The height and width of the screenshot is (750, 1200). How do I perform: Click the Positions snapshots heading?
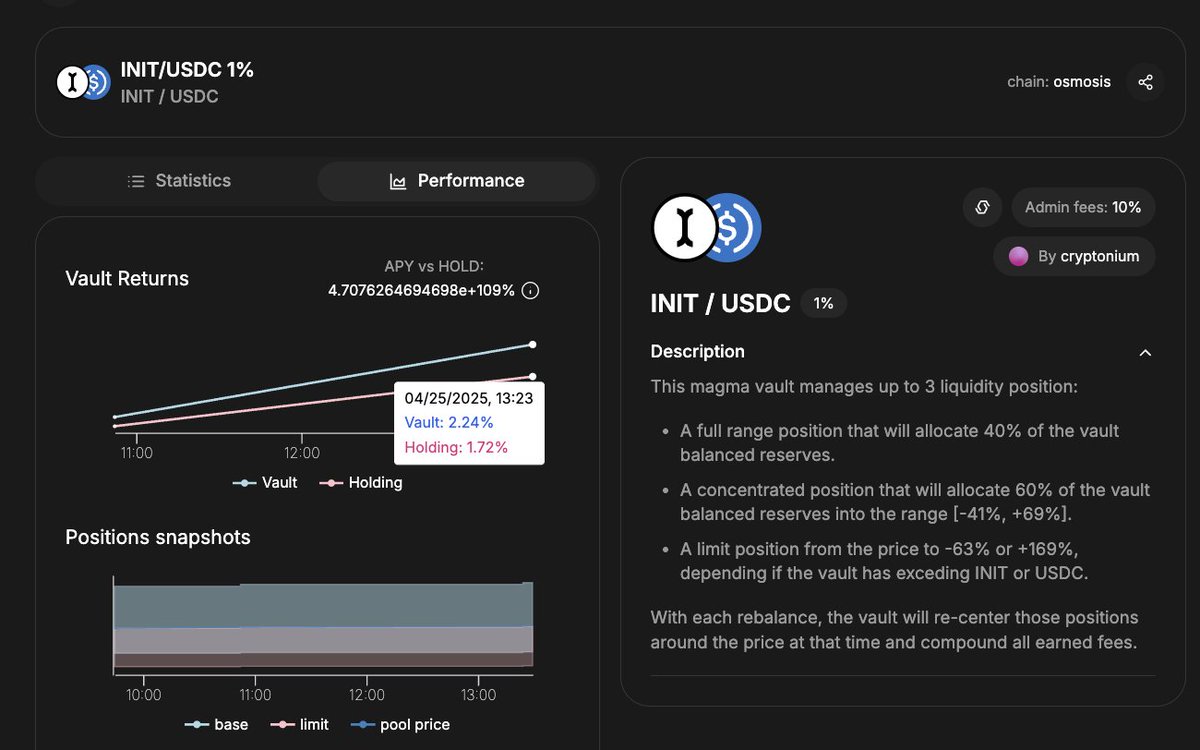[158, 537]
